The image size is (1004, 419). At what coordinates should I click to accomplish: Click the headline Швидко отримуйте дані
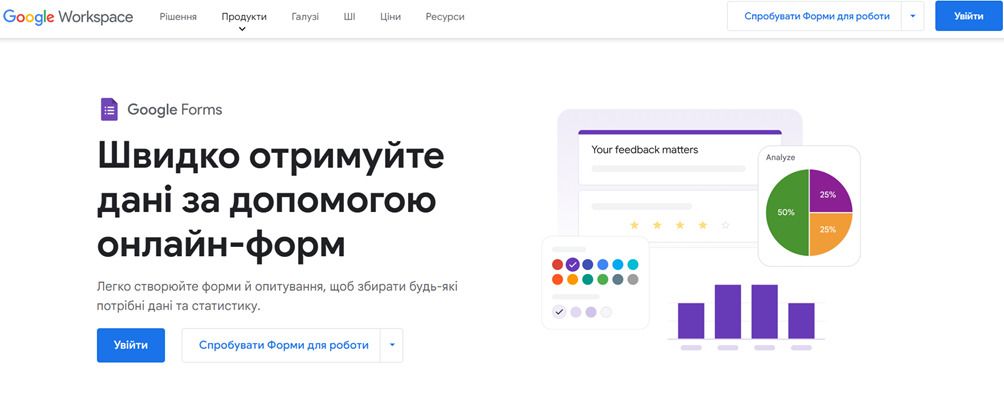point(270,200)
